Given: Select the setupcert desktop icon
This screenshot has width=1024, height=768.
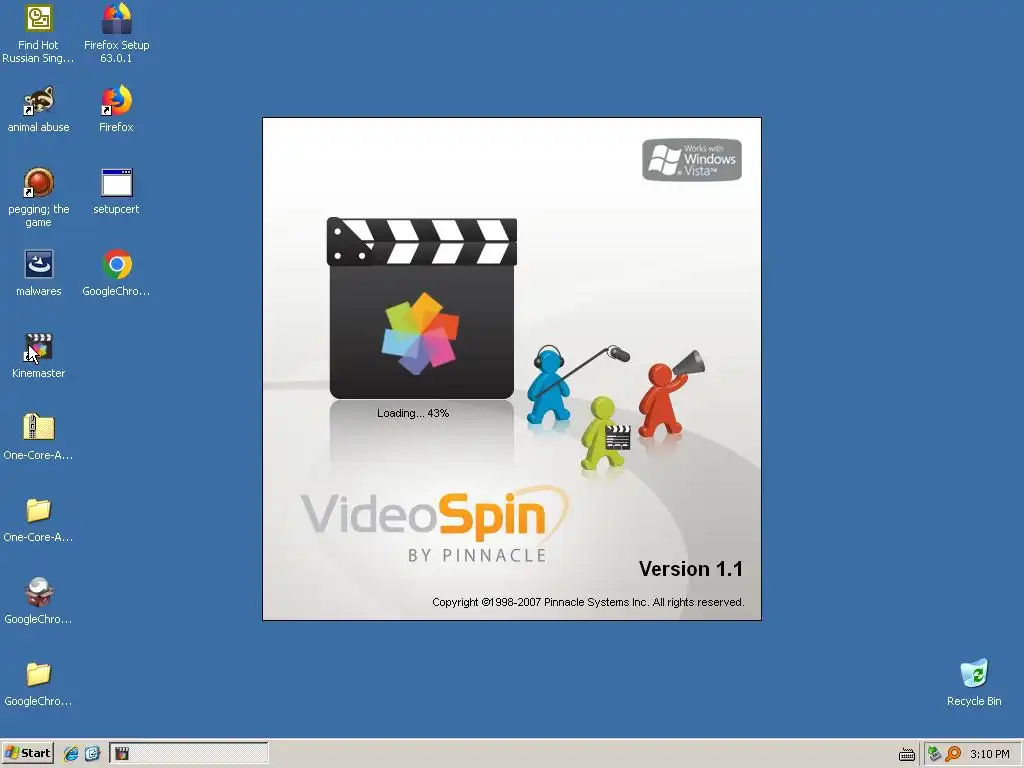Looking at the screenshot, I should pos(116,191).
